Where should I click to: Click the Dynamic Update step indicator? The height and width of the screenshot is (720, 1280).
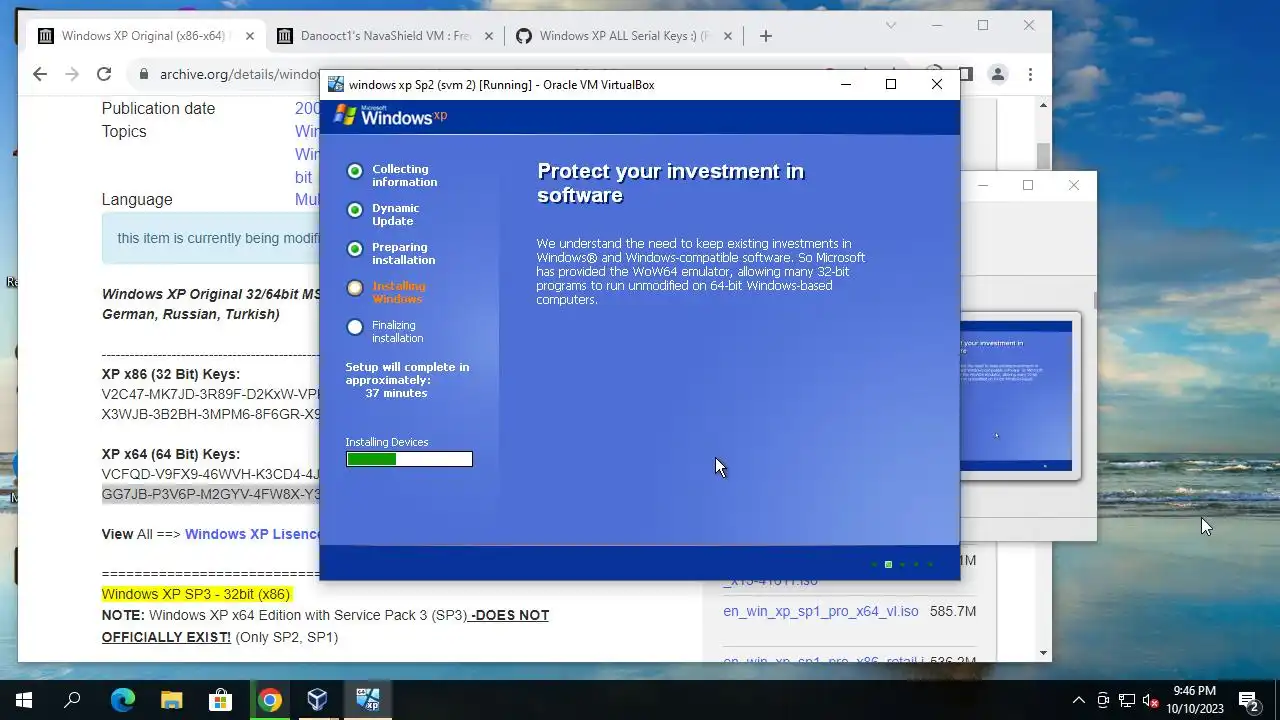(355, 210)
